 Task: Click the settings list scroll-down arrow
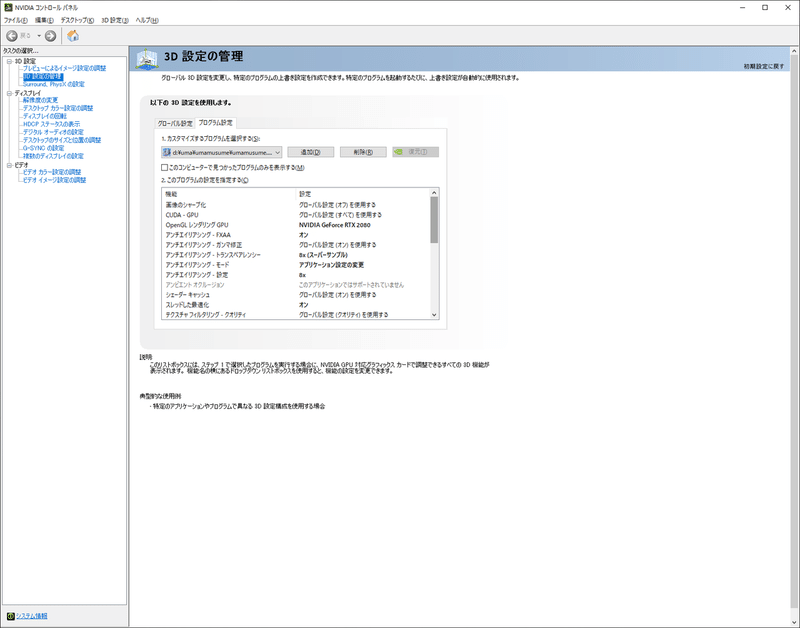(x=434, y=315)
